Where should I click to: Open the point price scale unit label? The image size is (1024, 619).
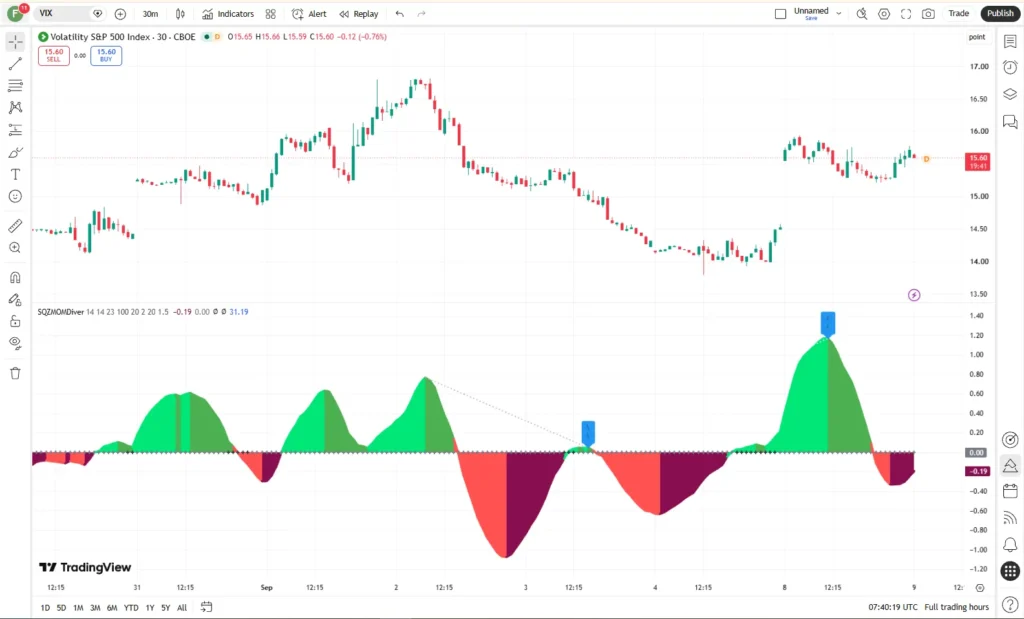(x=977, y=37)
